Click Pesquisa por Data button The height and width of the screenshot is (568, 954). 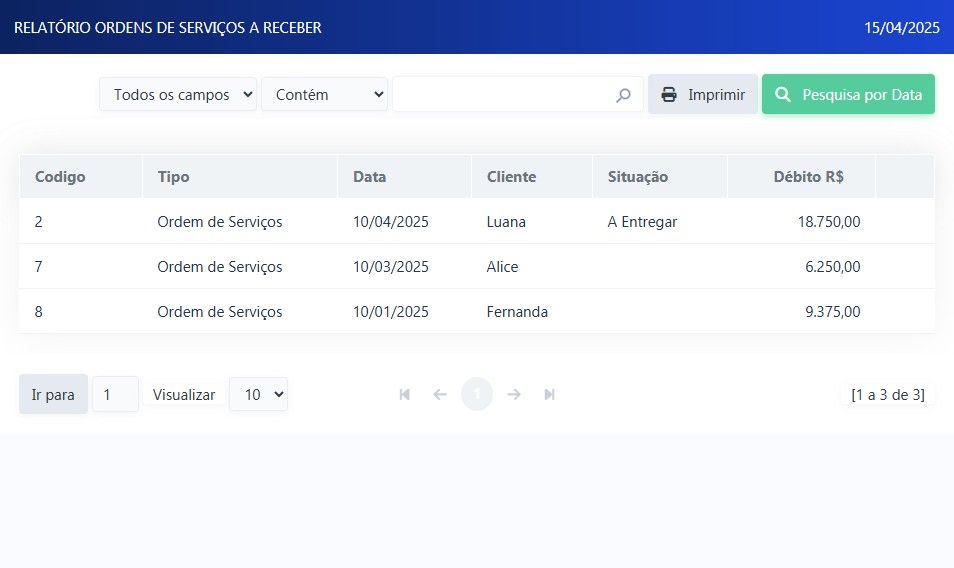tap(848, 94)
